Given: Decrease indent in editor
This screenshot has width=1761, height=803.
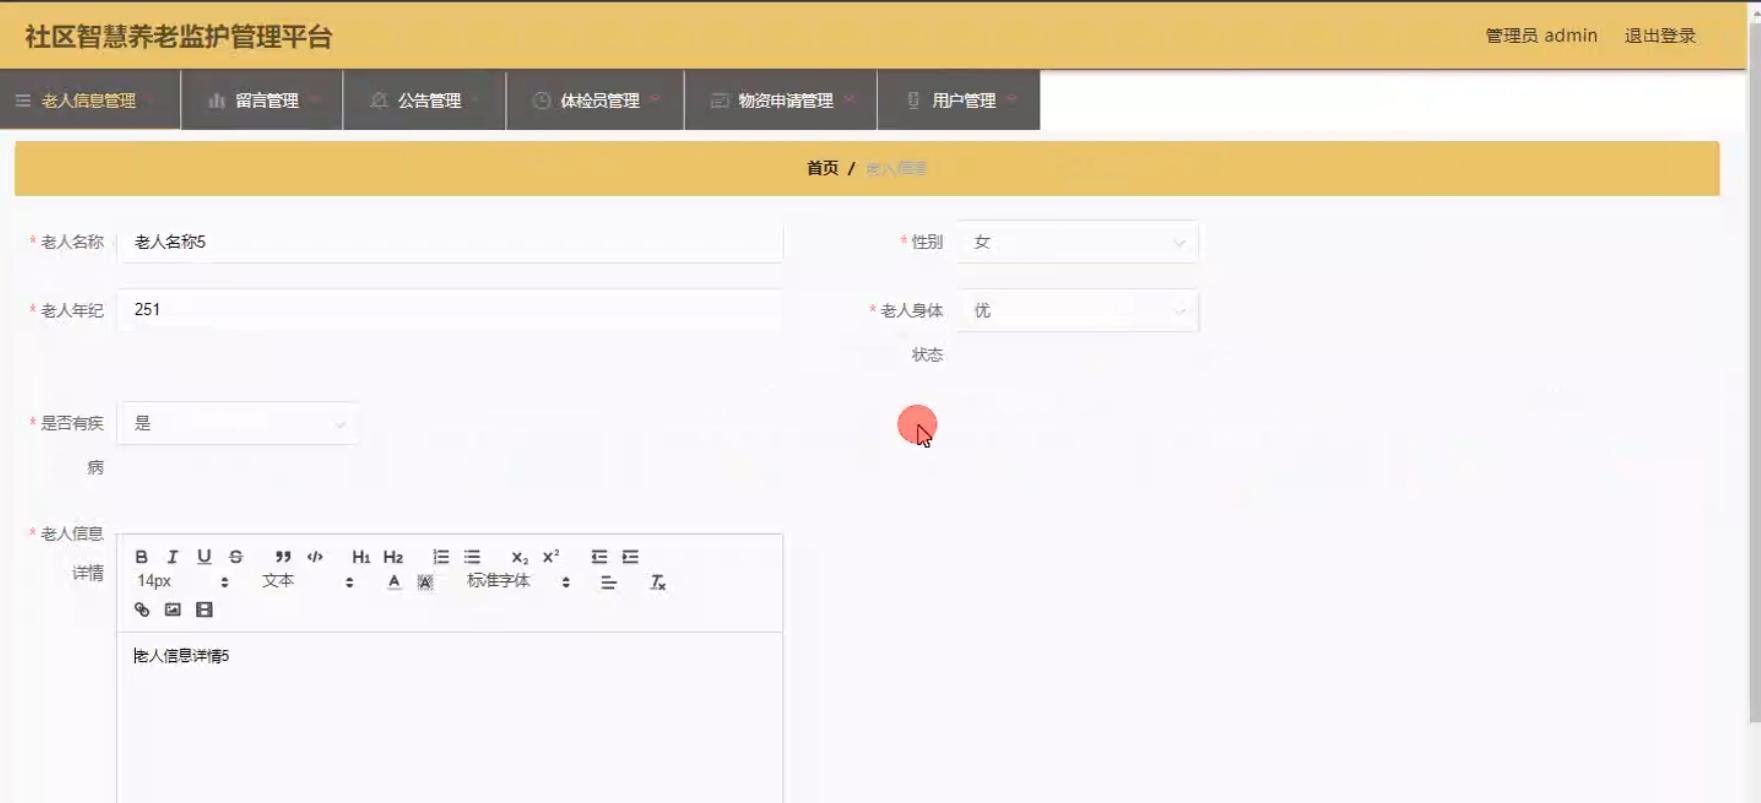Looking at the screenshot, I should 598,557.
